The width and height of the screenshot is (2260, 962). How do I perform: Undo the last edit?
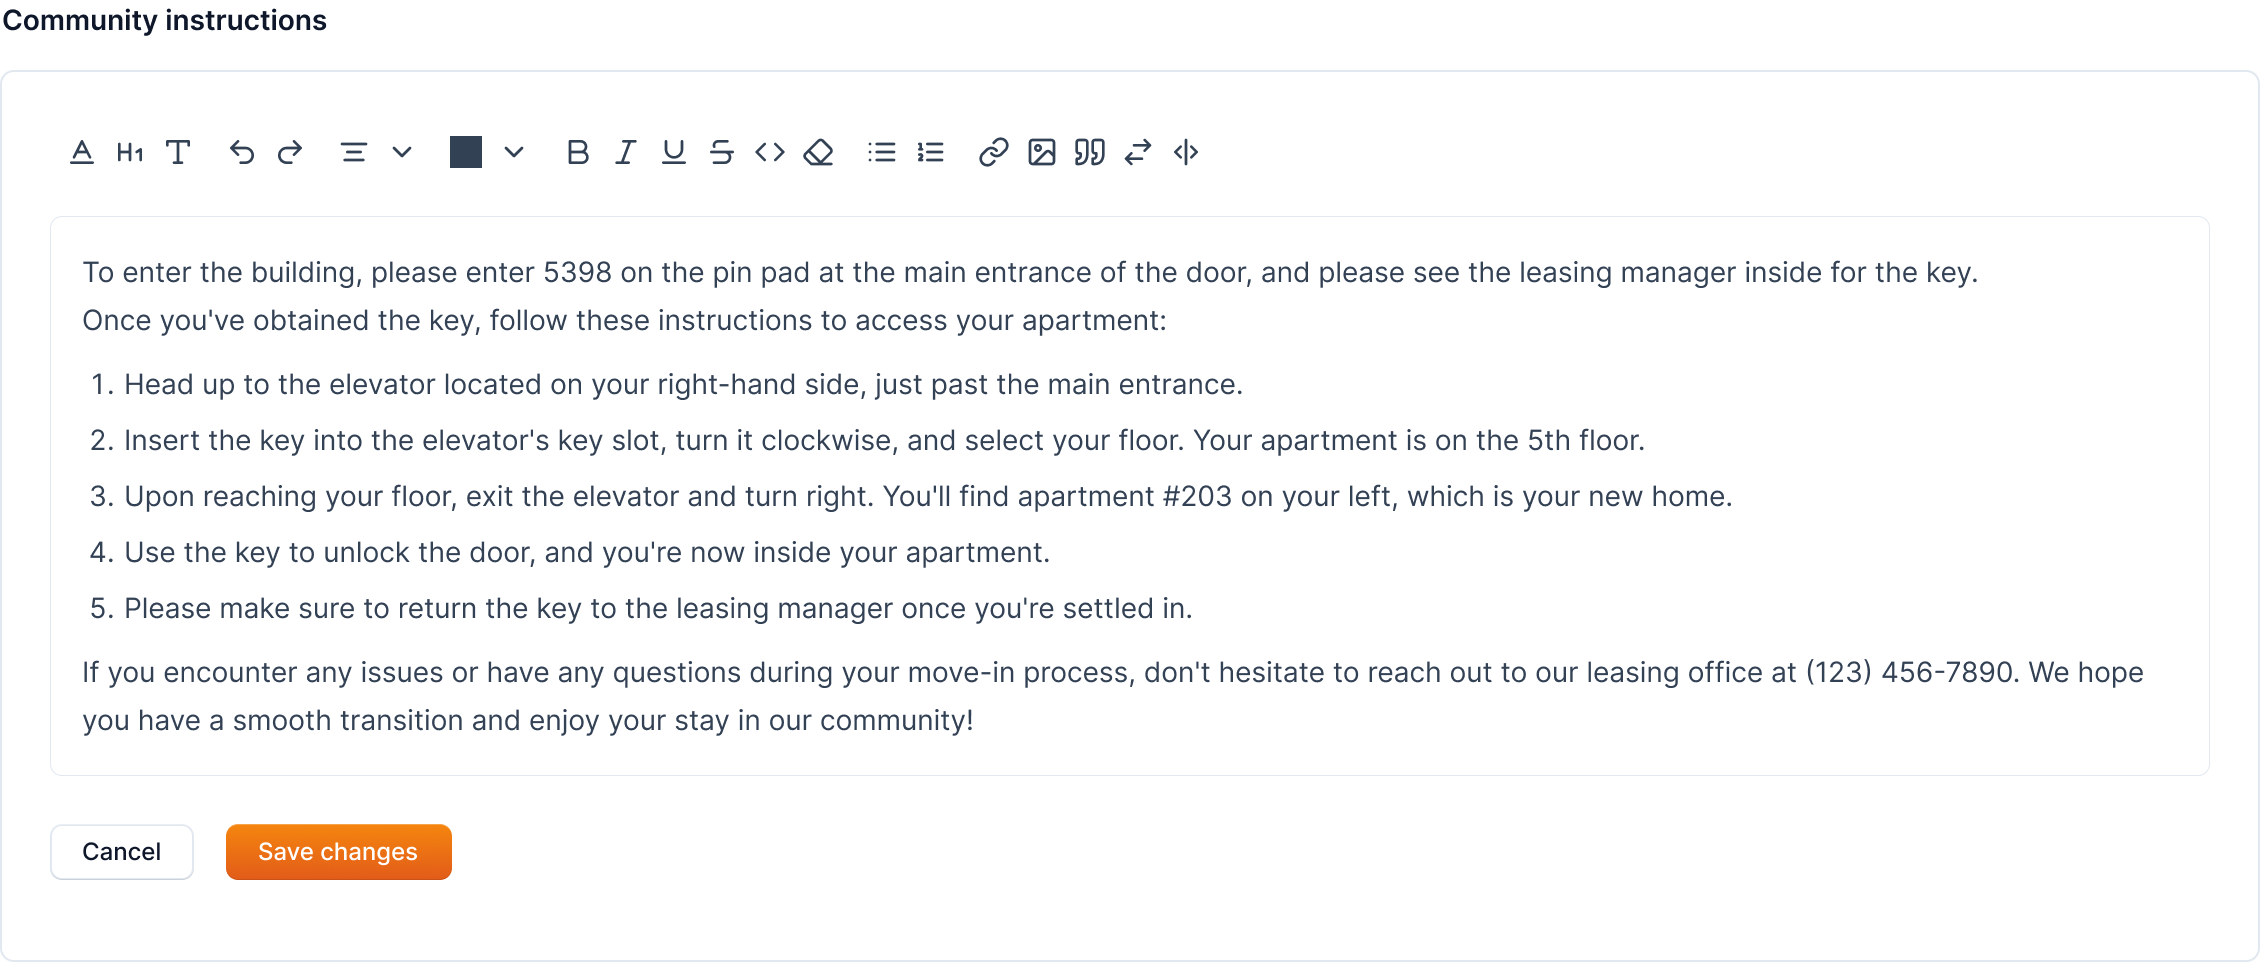[242, 153]
